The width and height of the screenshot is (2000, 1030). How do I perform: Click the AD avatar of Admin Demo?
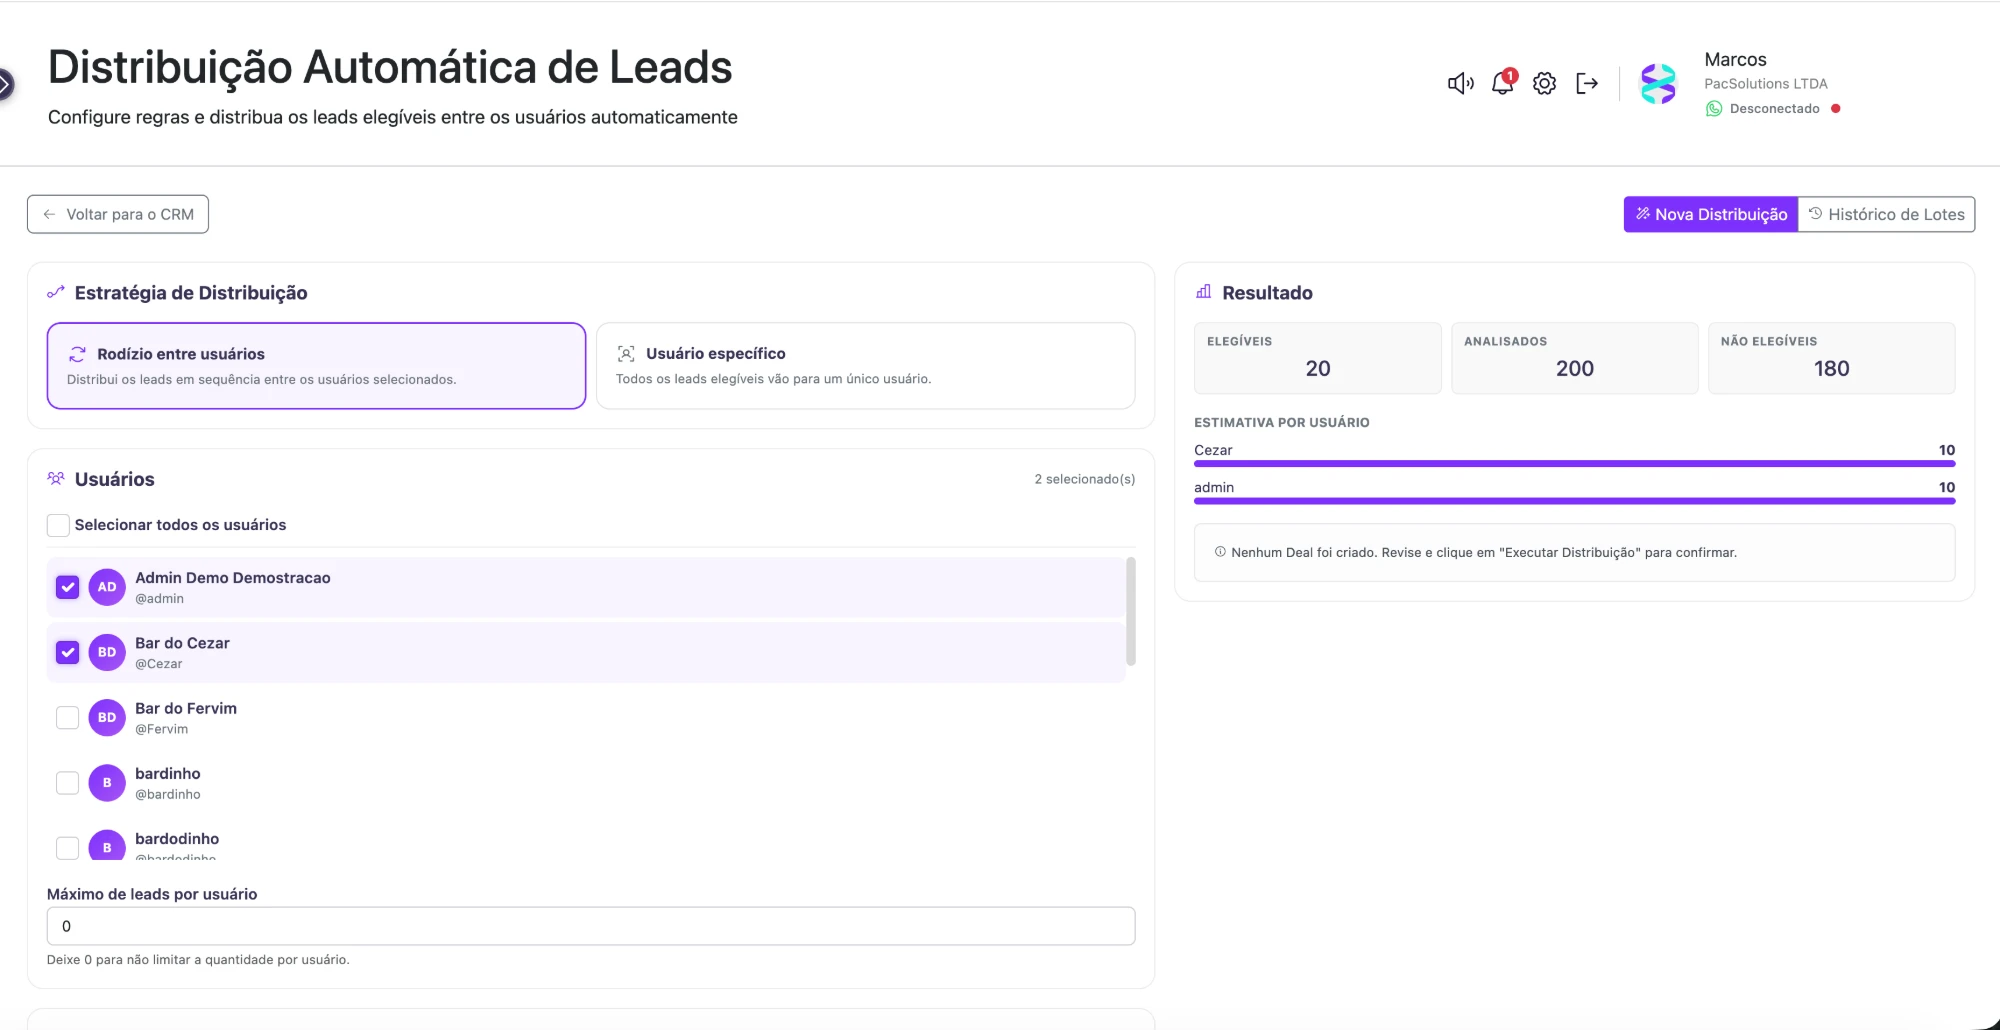107,587
